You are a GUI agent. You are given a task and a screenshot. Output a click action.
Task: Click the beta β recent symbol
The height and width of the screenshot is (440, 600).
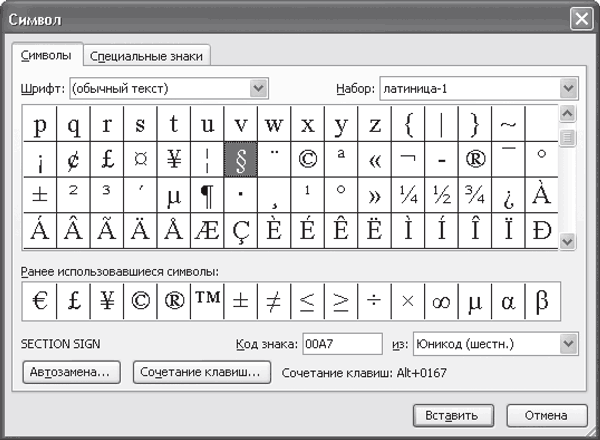click(x=542, y=300)
